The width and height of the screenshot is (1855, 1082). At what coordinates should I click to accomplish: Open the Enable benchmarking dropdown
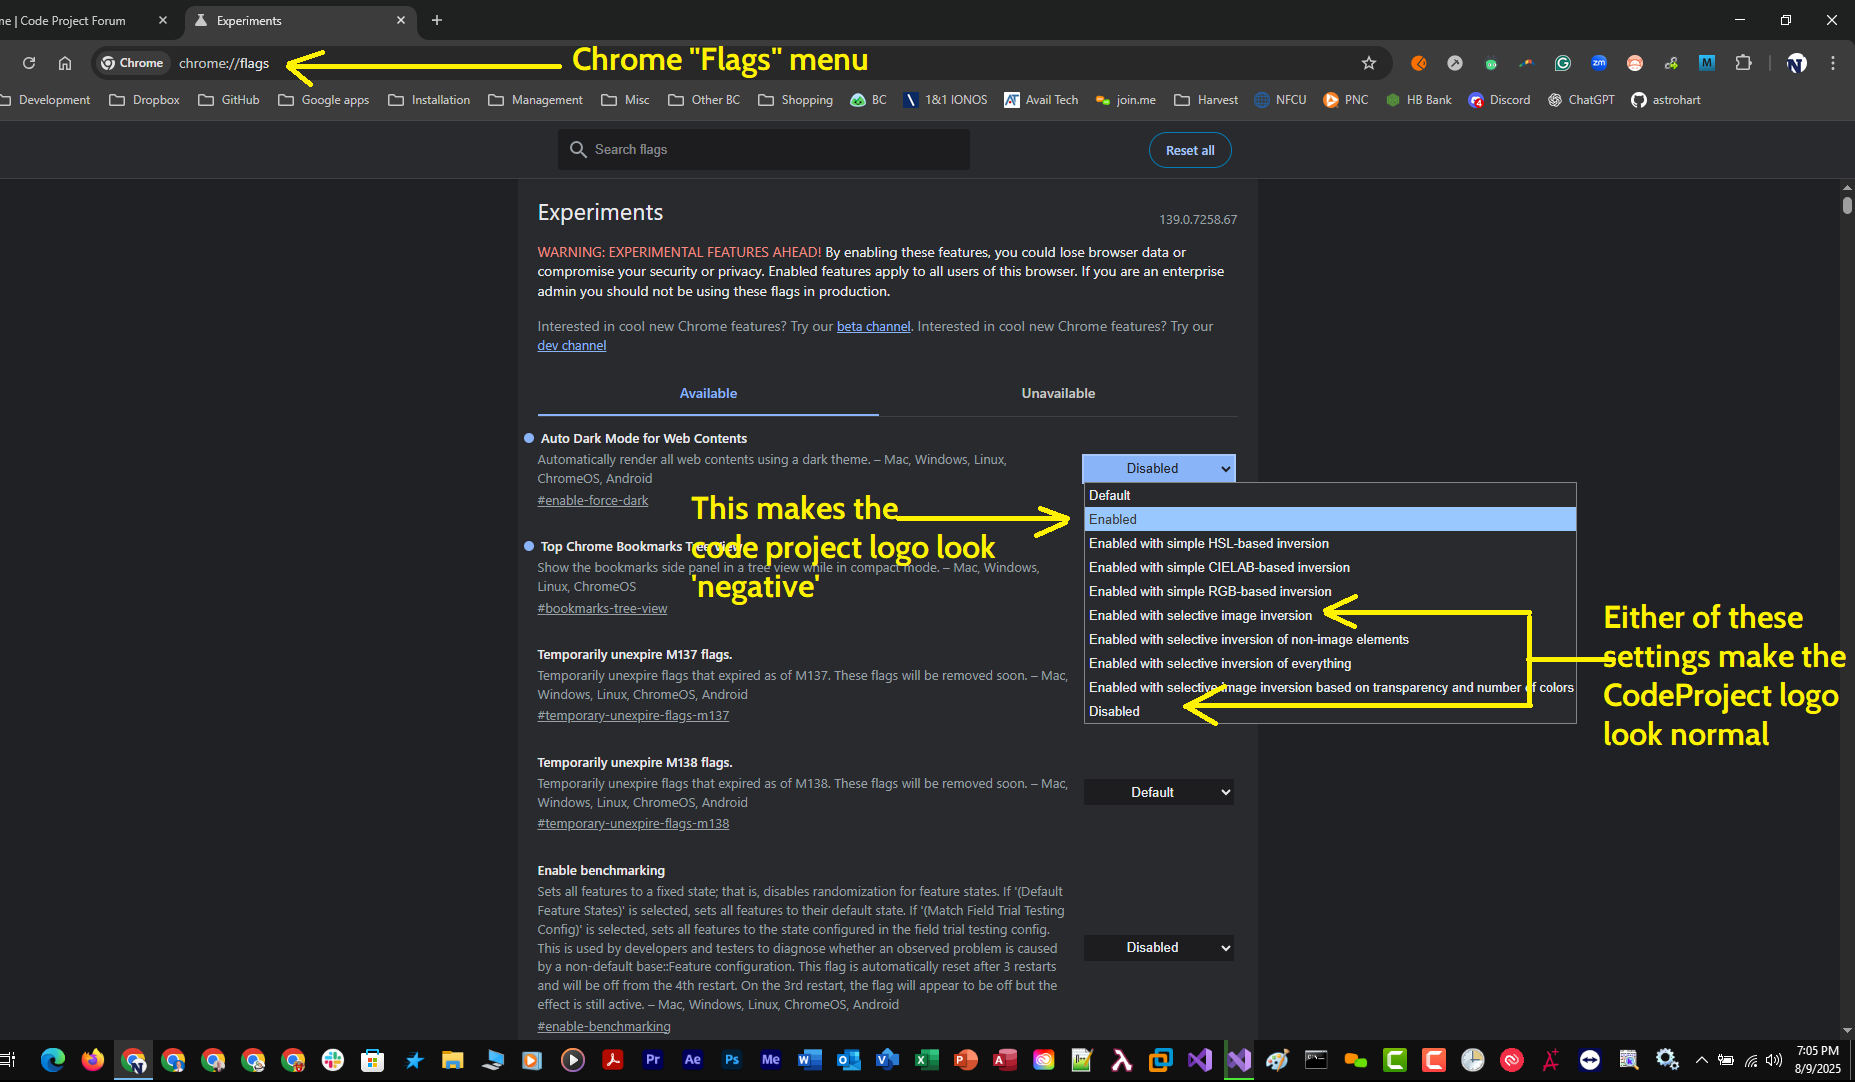point(1159,947)
